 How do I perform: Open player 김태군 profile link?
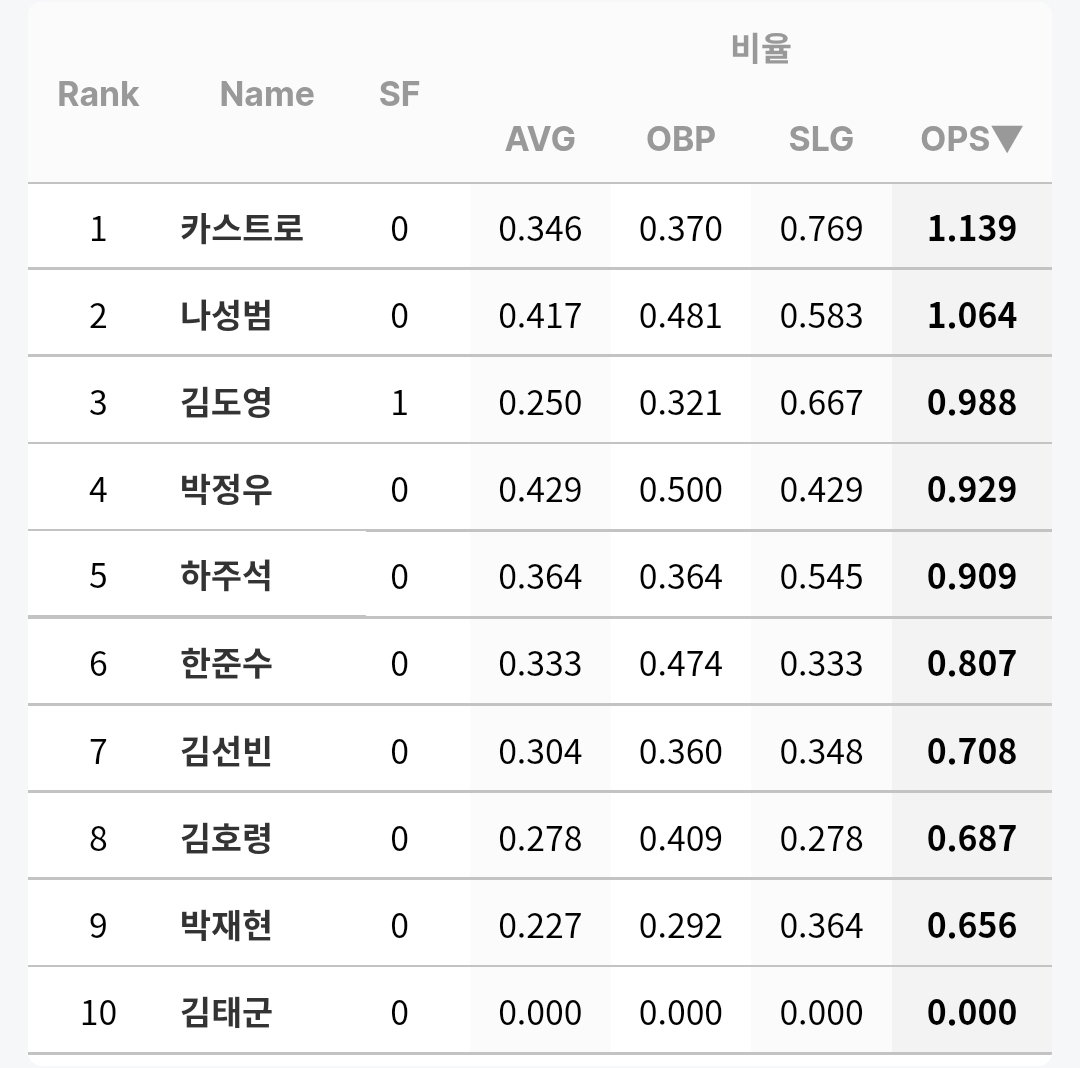(226, 1012)
